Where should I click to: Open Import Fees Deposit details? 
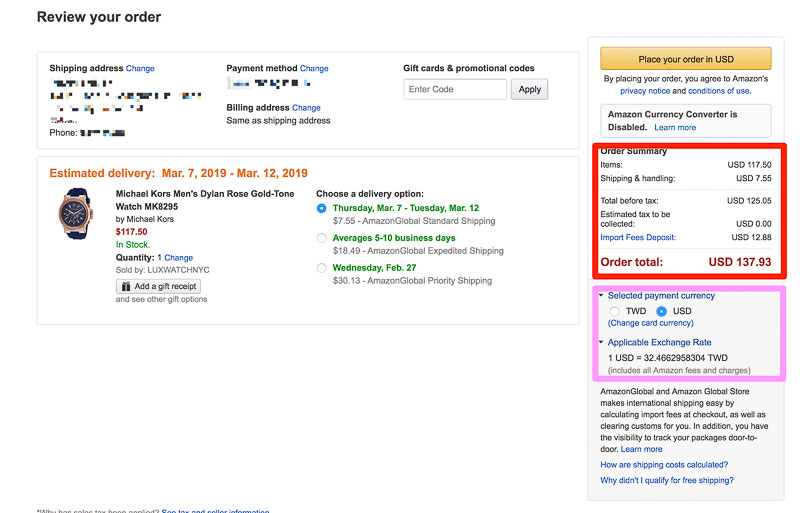click(638, 237)
